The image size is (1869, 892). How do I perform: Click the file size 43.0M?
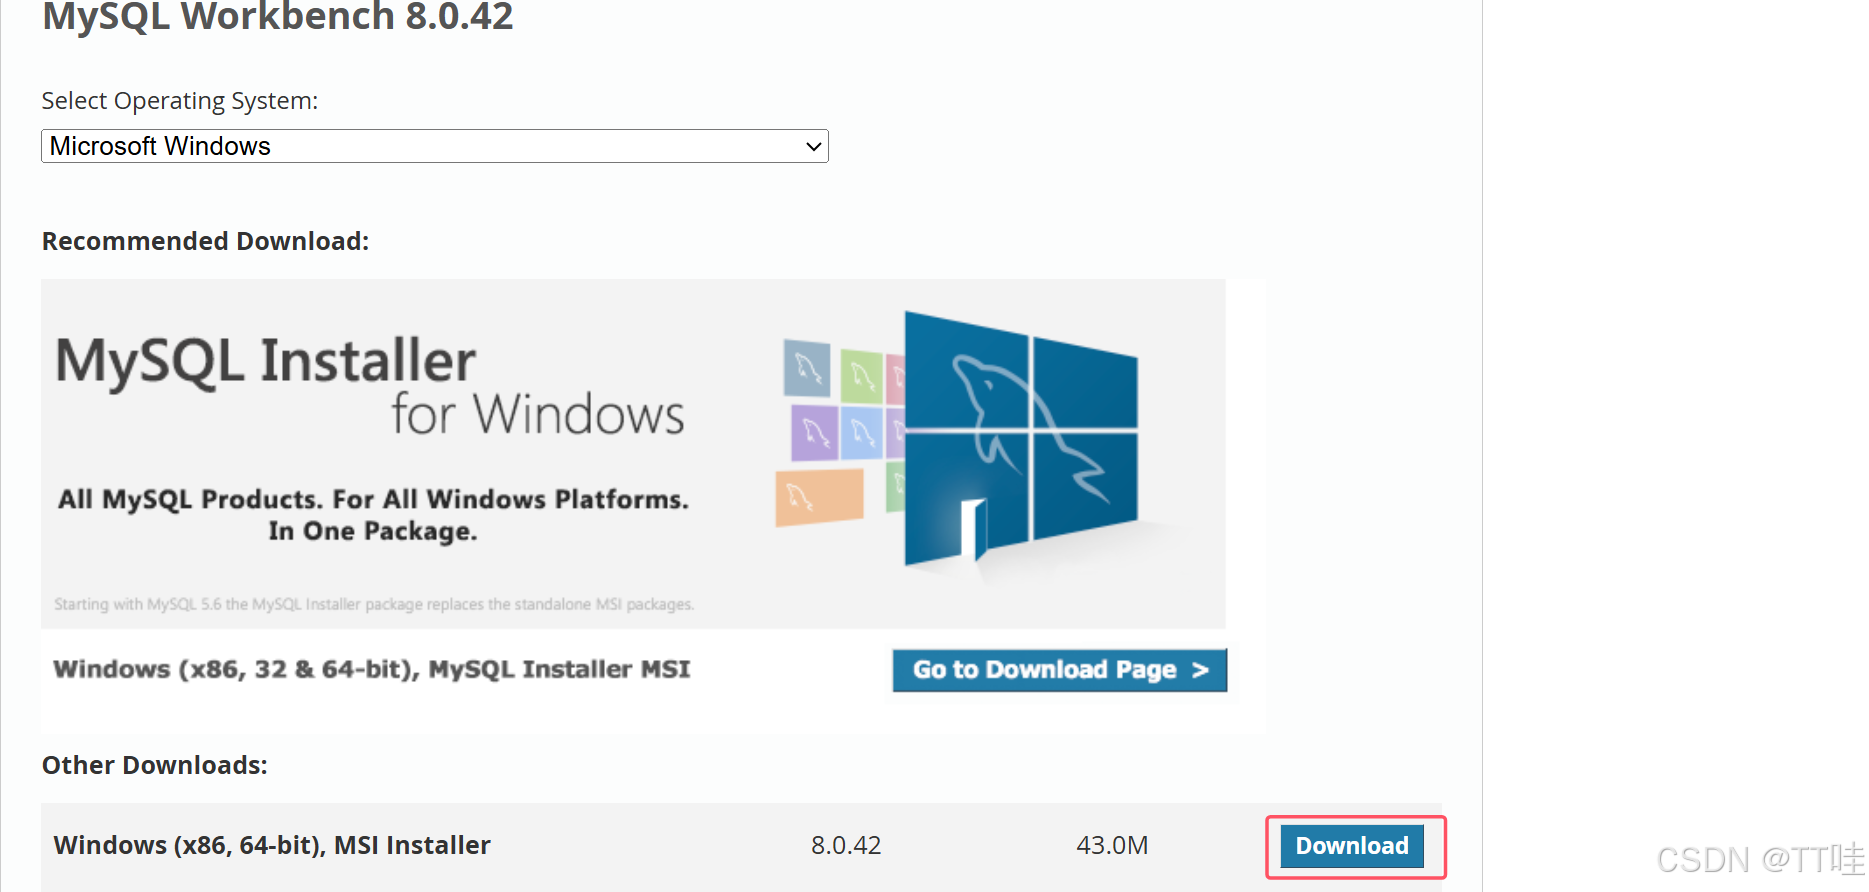point(1112,846)
